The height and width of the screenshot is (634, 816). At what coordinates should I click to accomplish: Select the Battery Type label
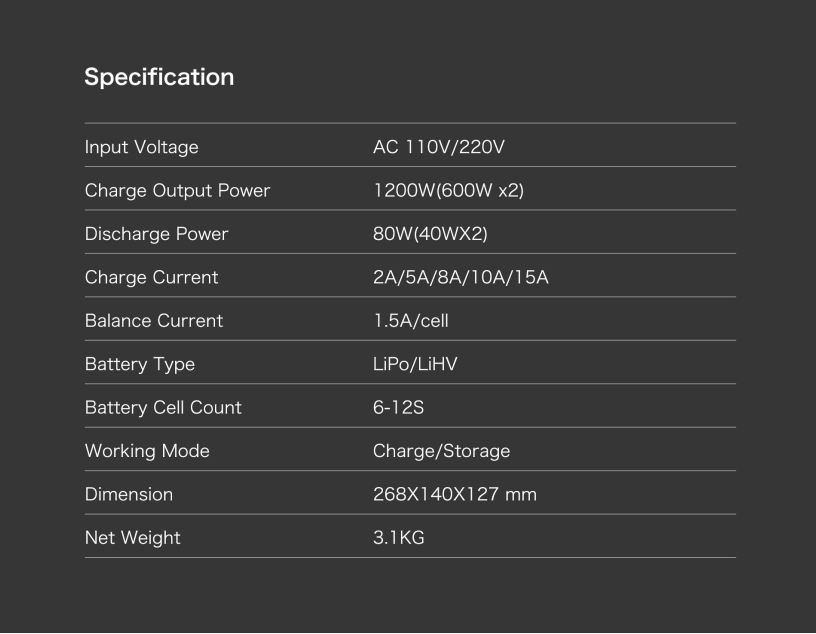click(140, 364)
